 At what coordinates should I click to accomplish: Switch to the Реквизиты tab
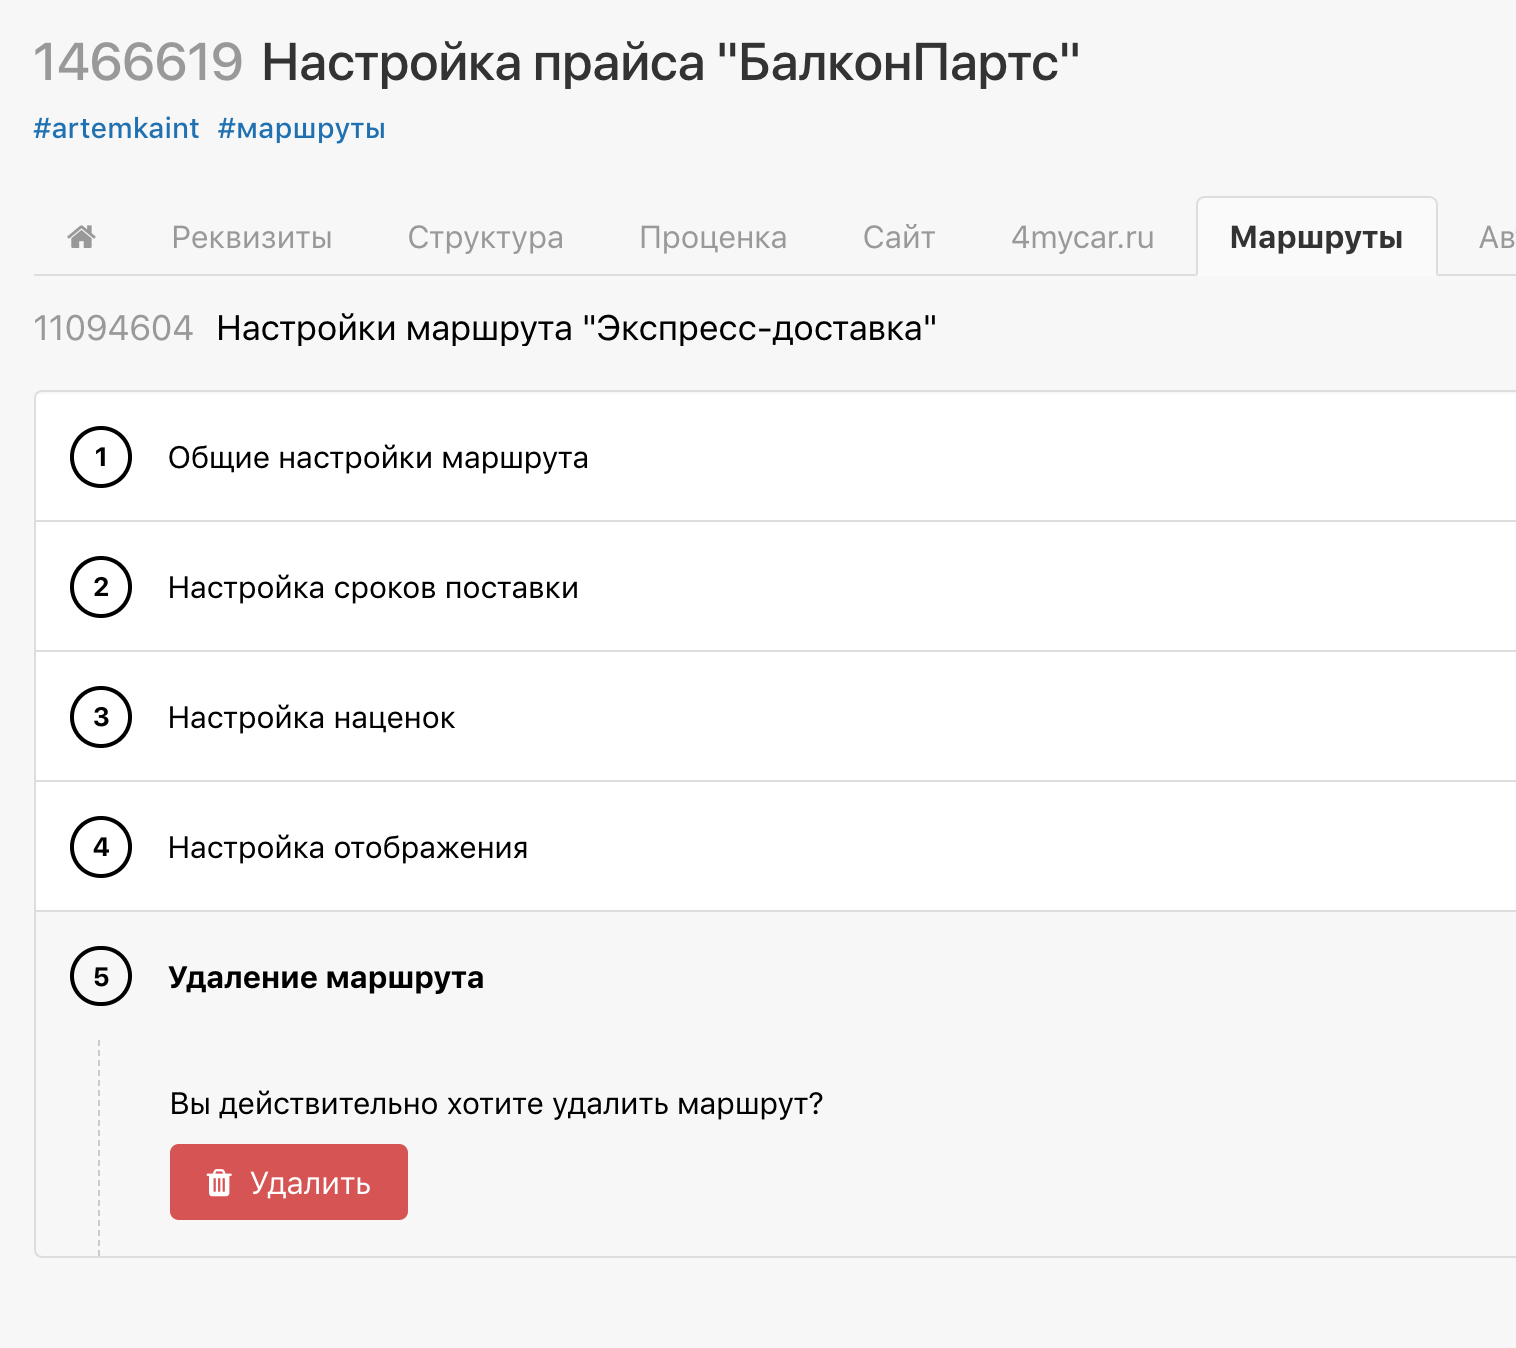coord(252,237)
